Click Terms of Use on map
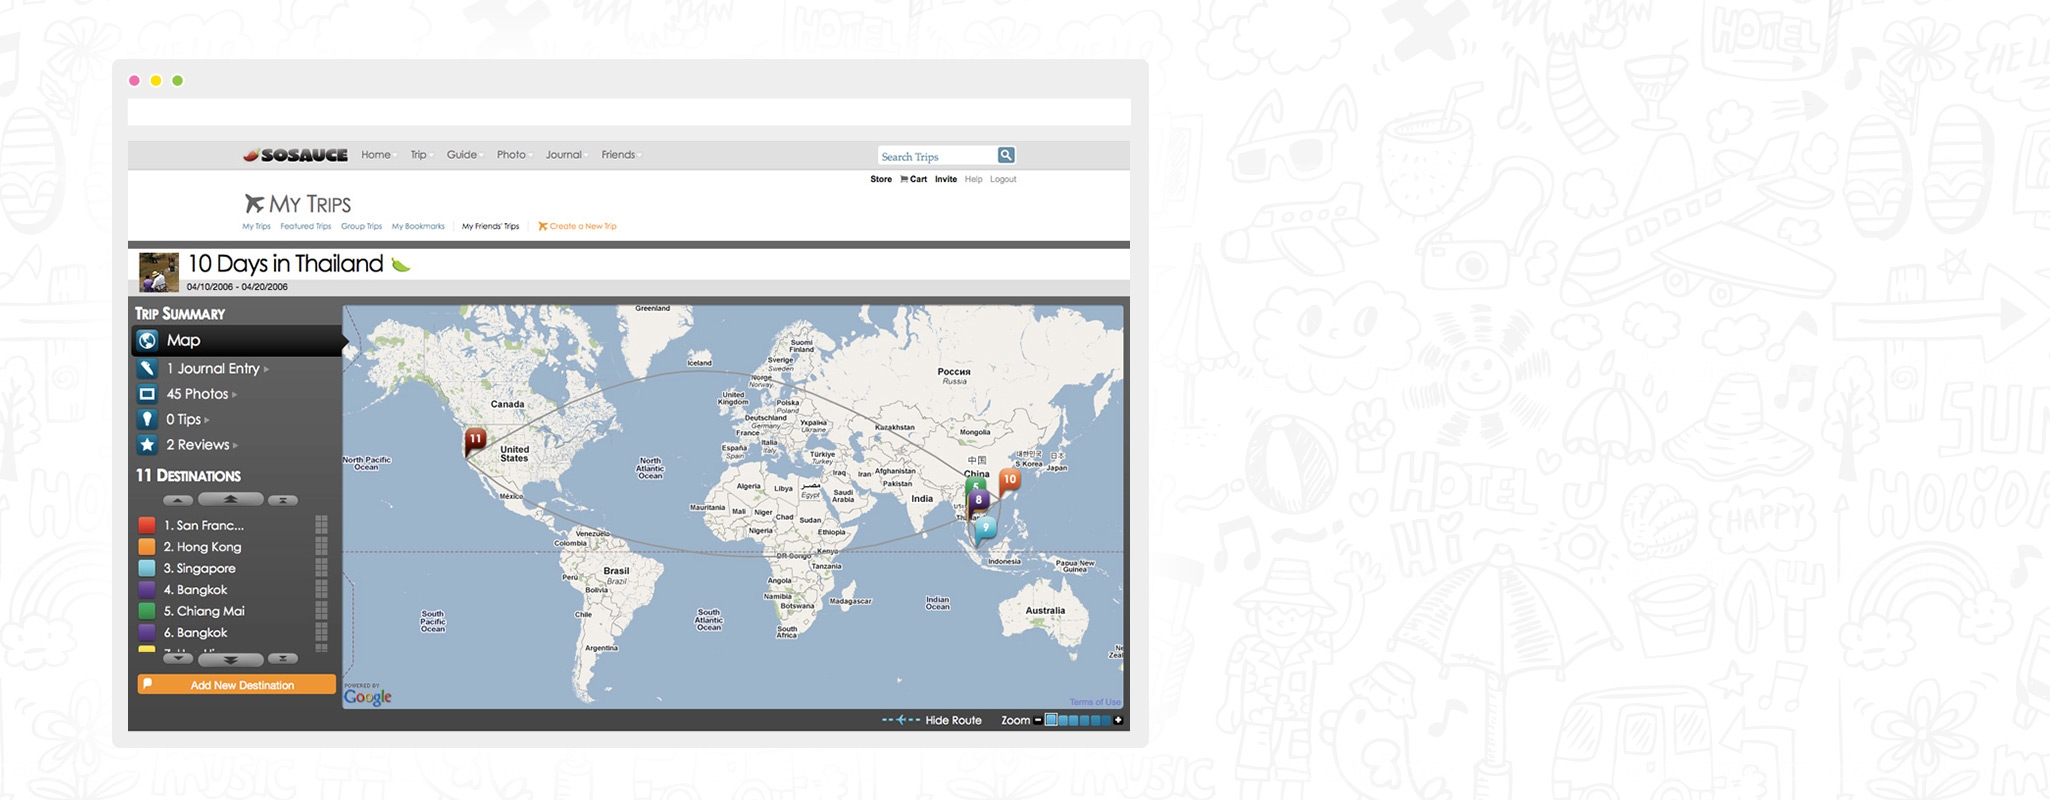This screenshot has height=800, width=2050. 1095,702
